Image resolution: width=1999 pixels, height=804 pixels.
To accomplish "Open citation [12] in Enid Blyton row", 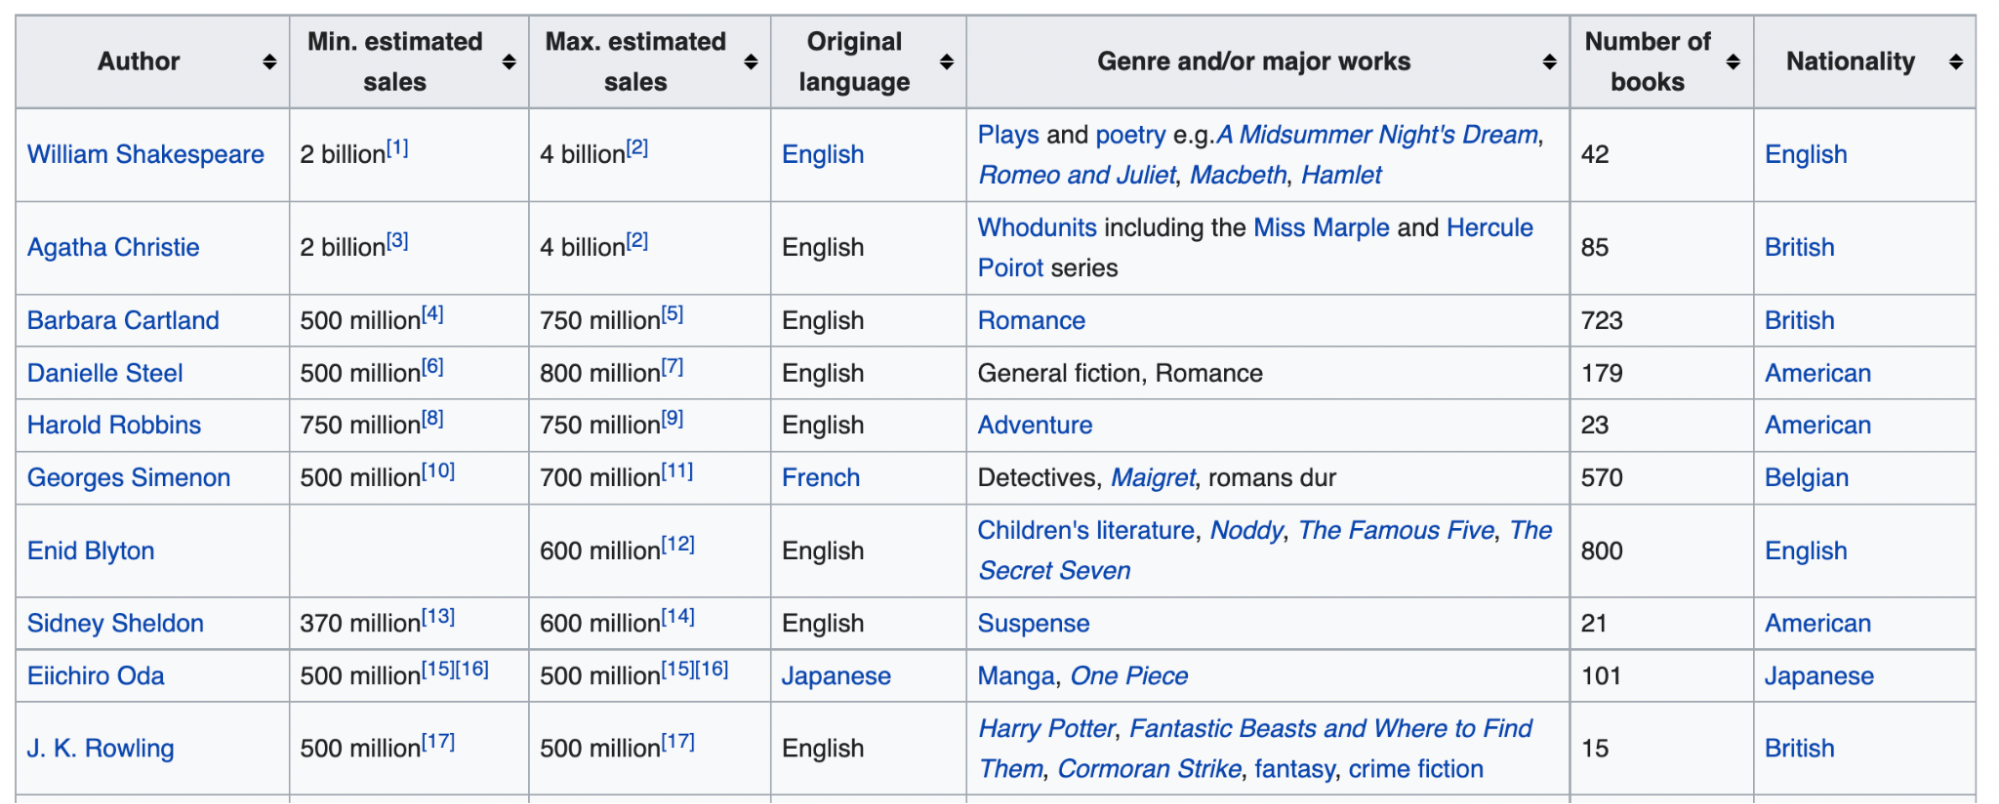I will 678,544.
